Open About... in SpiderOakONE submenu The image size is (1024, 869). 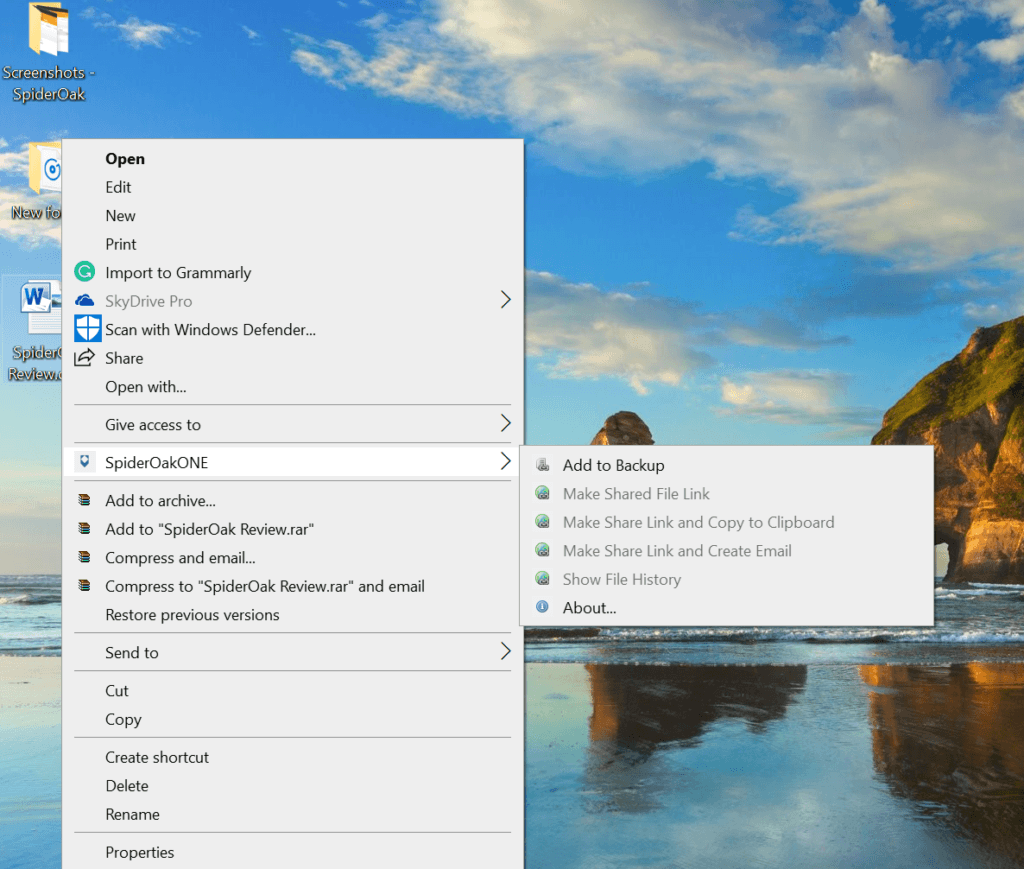tap(726, 608)
